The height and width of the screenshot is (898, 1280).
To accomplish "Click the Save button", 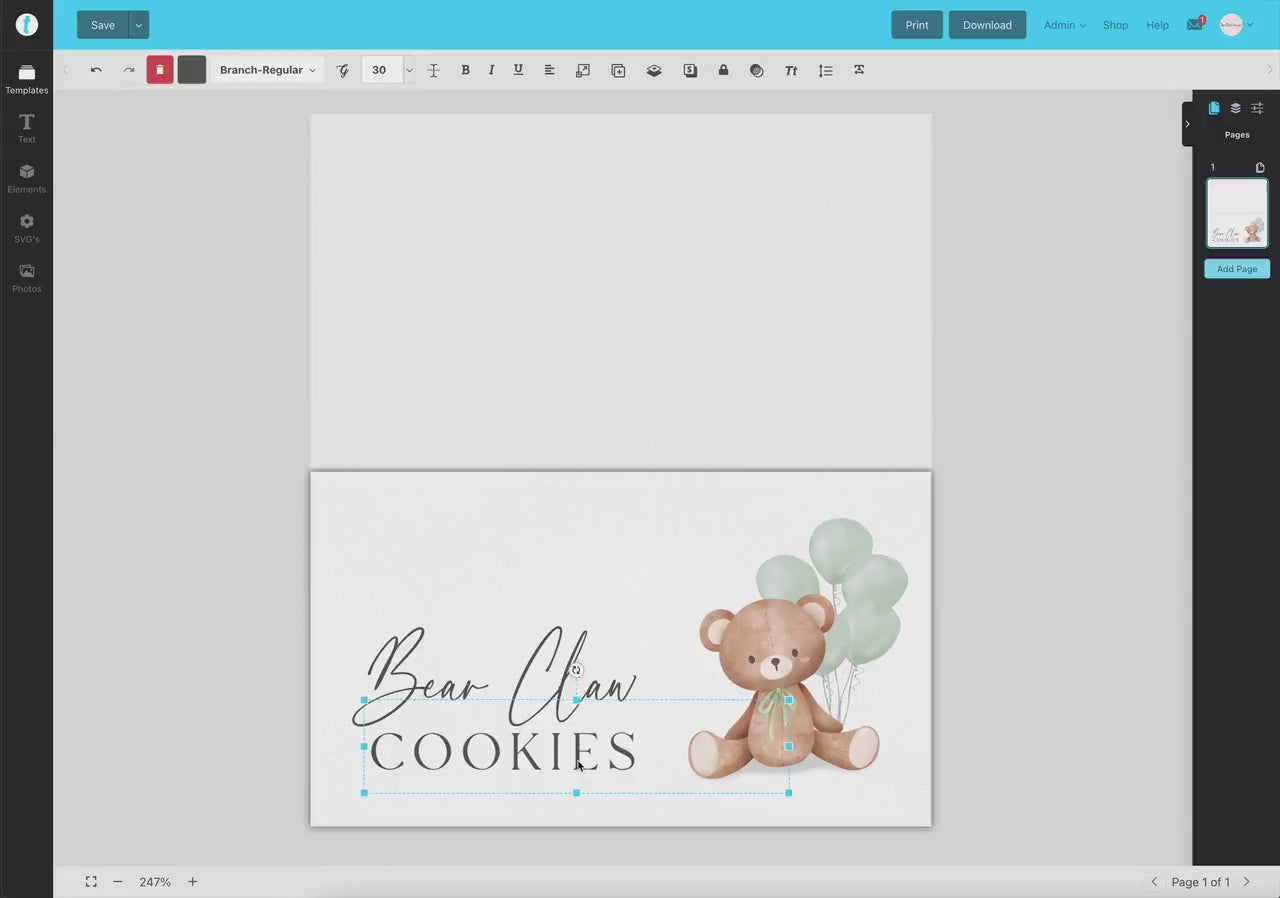I will [103, 25].
